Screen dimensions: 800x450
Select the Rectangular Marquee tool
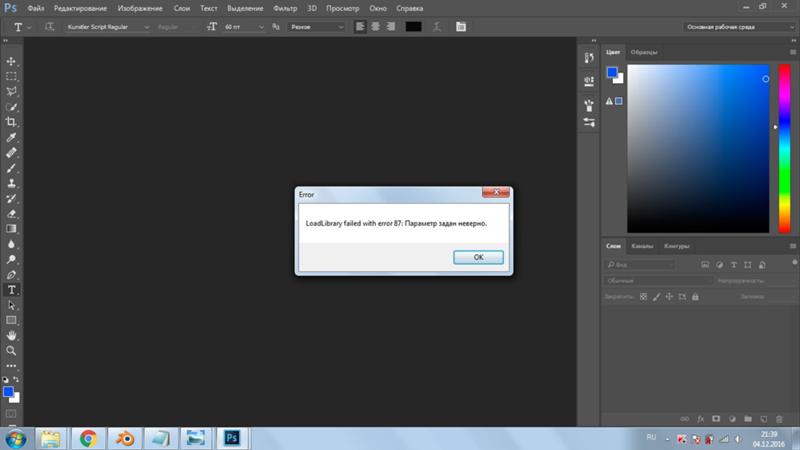(x=11, y=77)
